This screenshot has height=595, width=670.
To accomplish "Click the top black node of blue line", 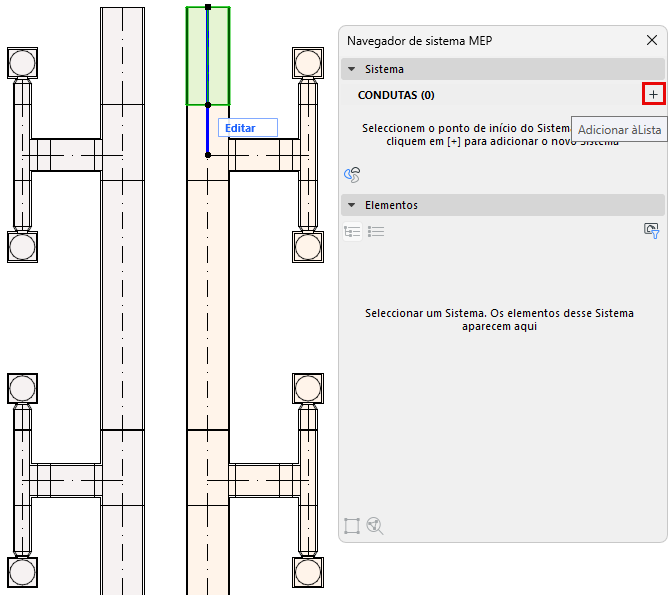I will coord(208,7).
